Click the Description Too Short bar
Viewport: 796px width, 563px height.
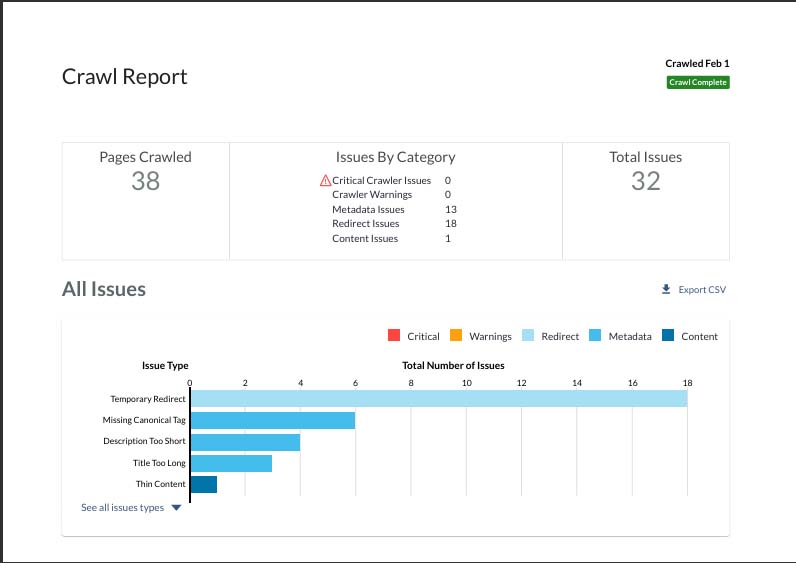click(246, 442)
